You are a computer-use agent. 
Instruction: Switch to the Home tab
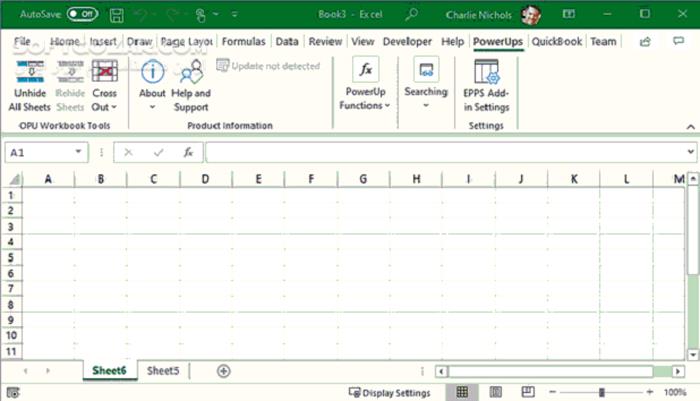tap(65, 42)
